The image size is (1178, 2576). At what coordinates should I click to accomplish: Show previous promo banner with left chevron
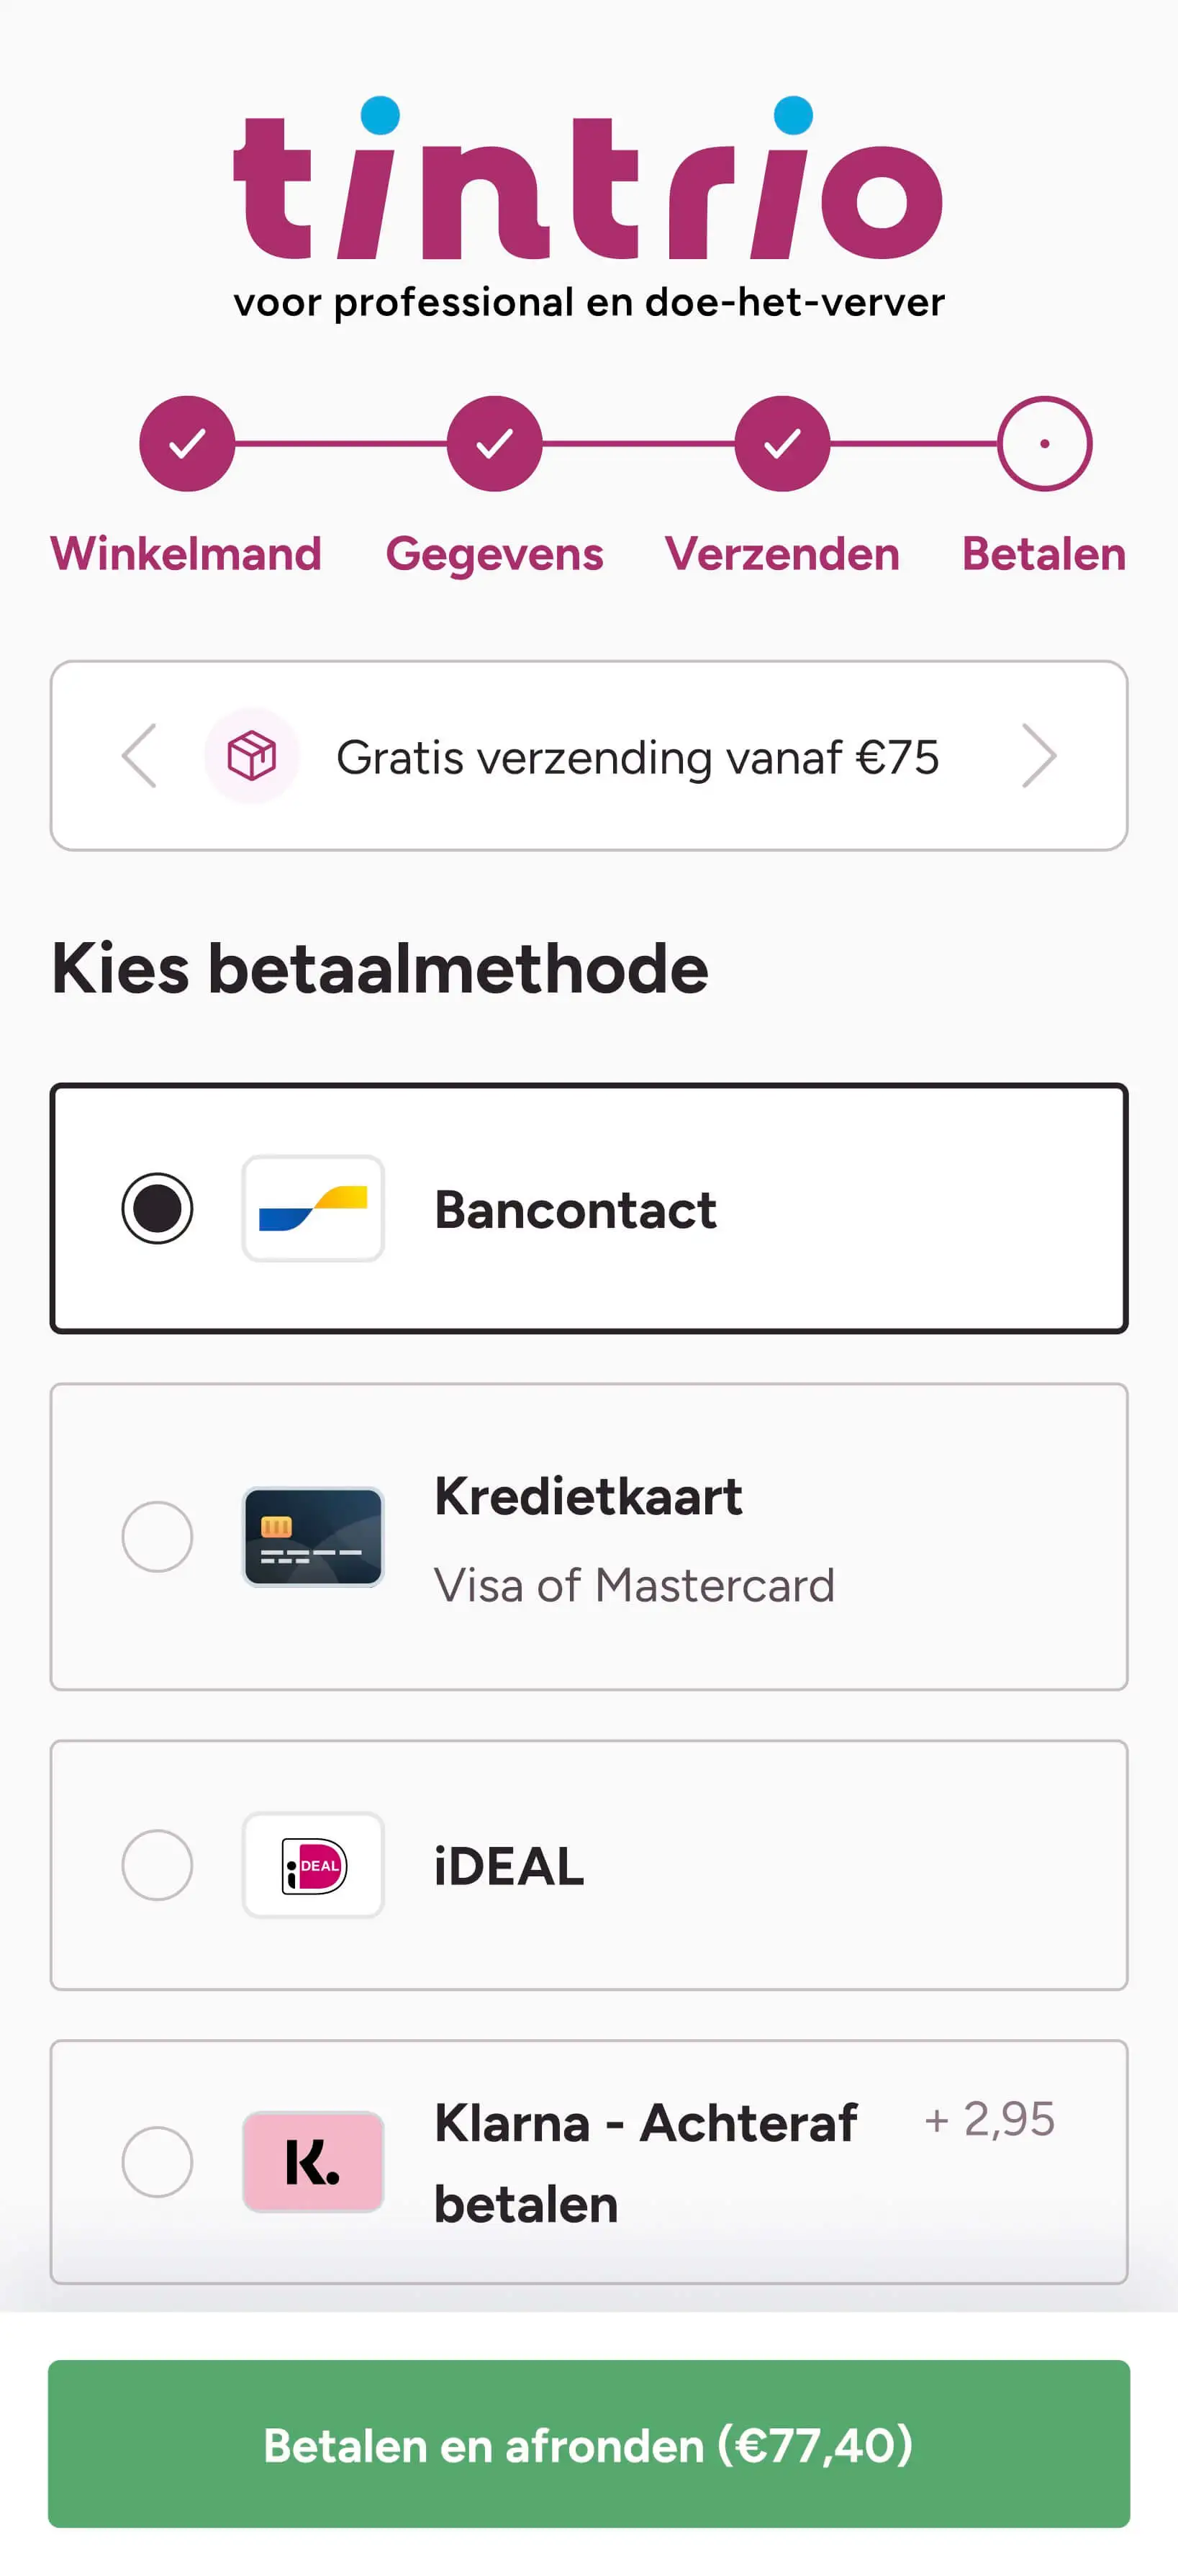[139, 755]
